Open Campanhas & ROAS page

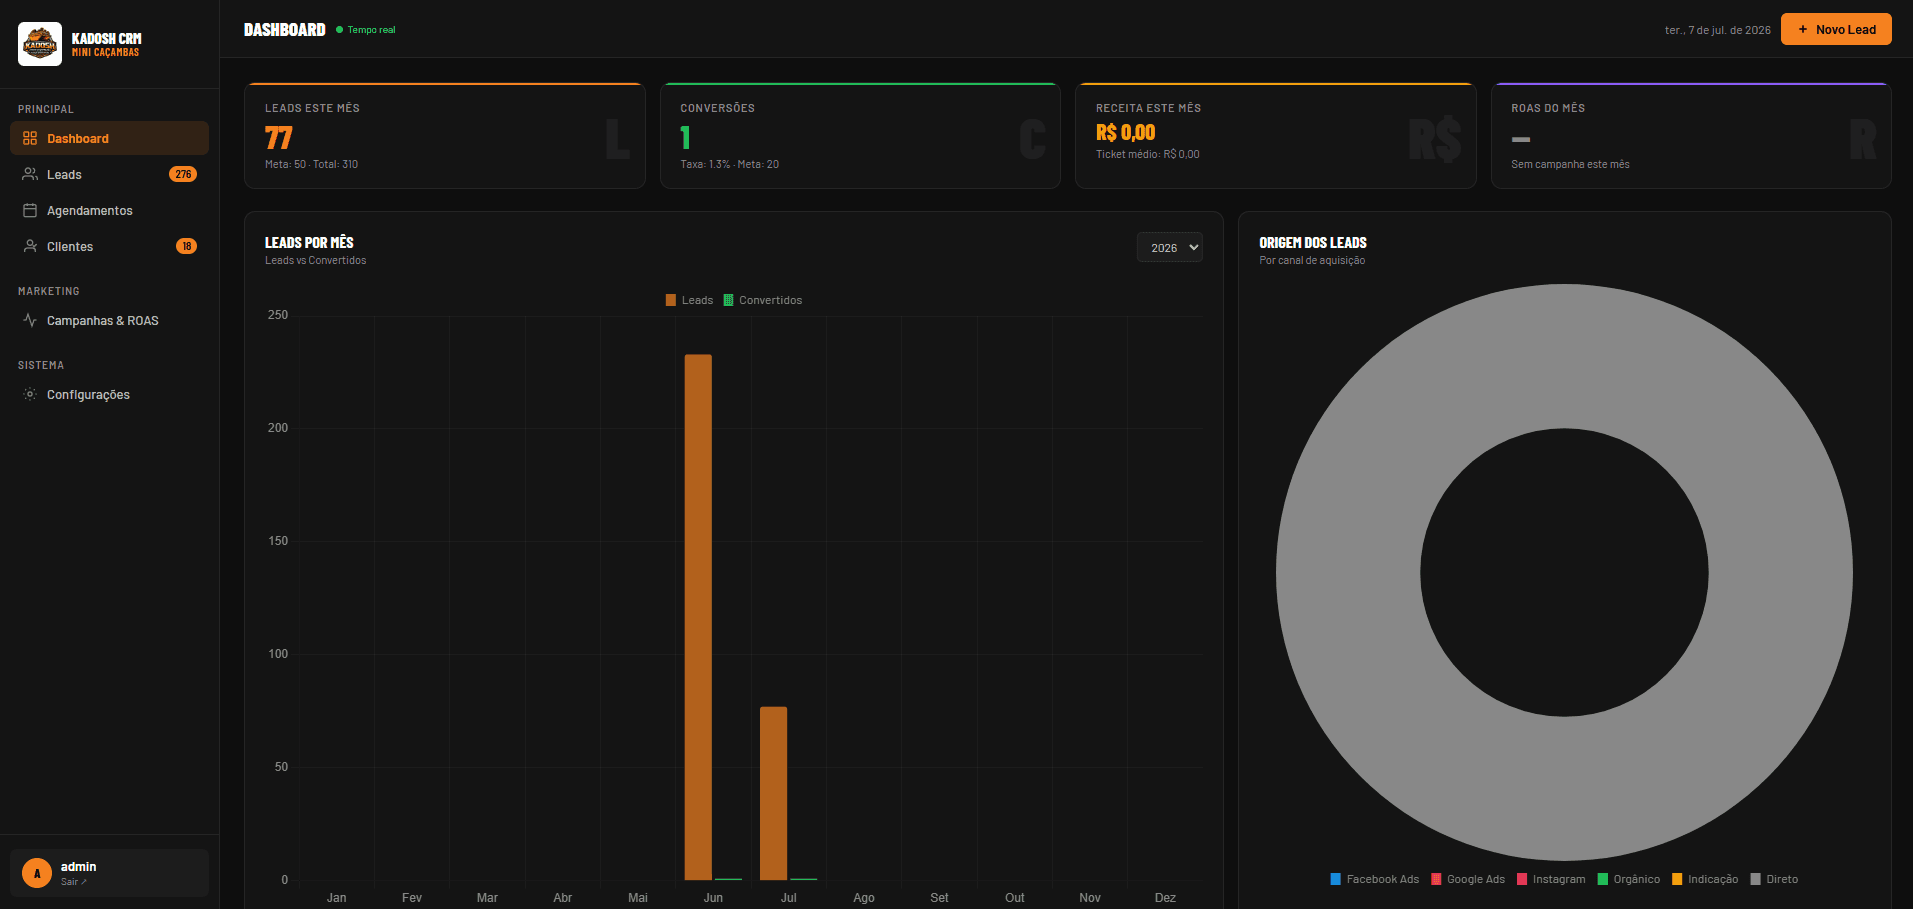[109, 320]
